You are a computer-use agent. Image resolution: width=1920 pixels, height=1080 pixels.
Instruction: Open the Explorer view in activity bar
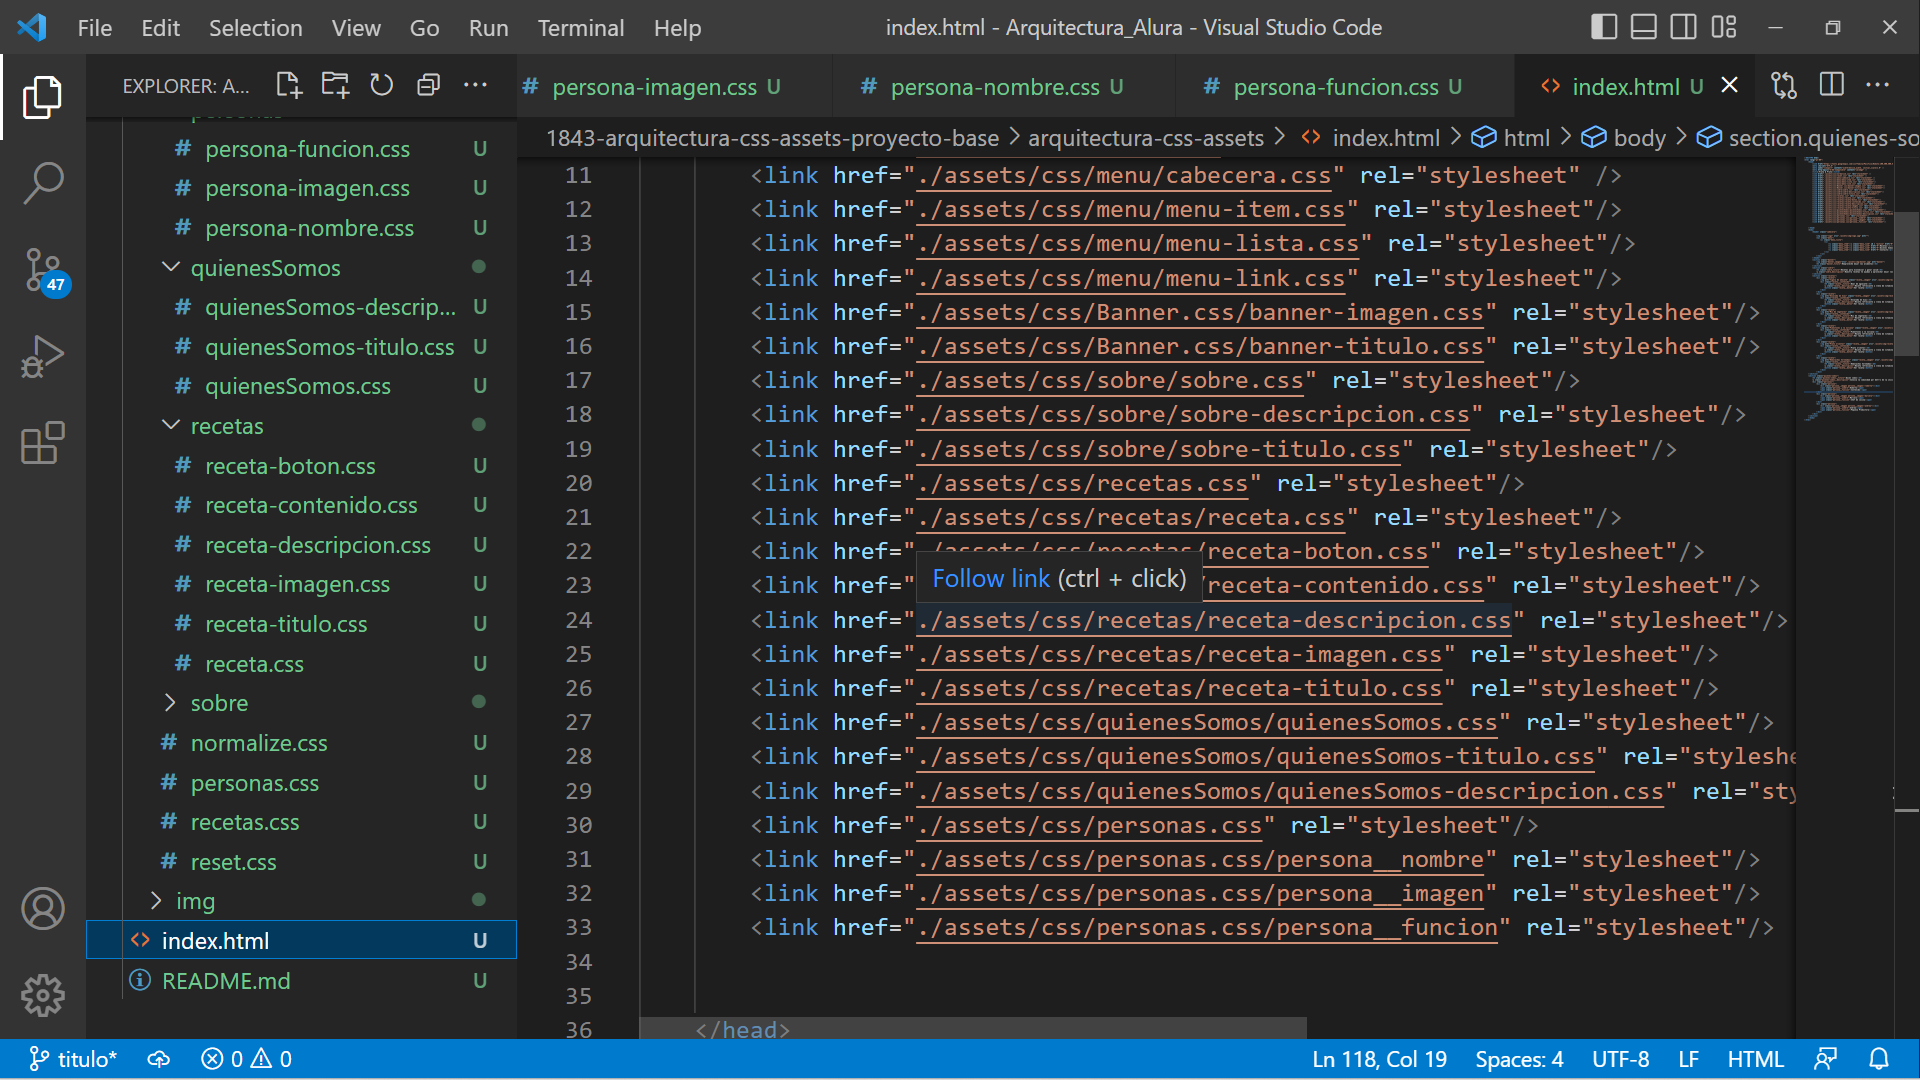pos(42,97)
